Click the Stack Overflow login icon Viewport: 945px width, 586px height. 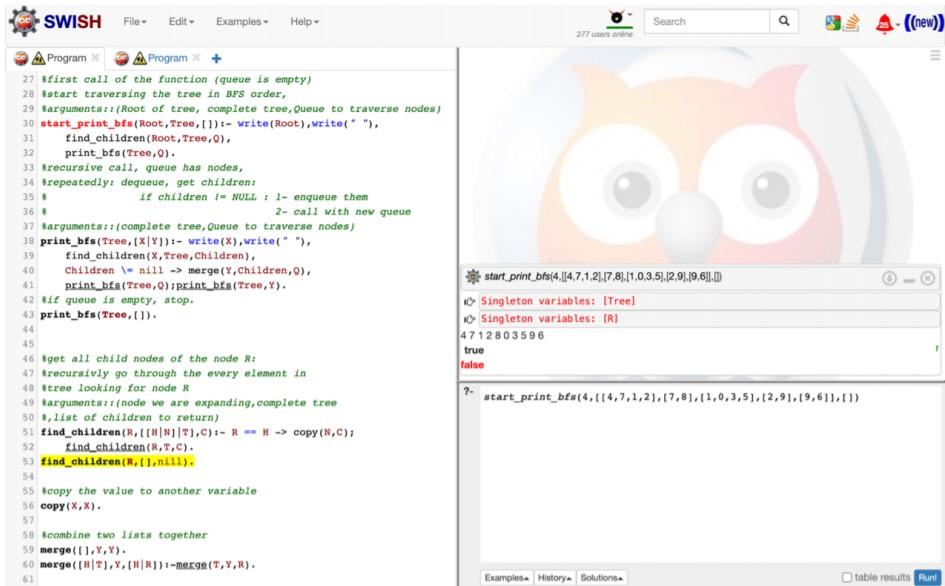(851, 23)
